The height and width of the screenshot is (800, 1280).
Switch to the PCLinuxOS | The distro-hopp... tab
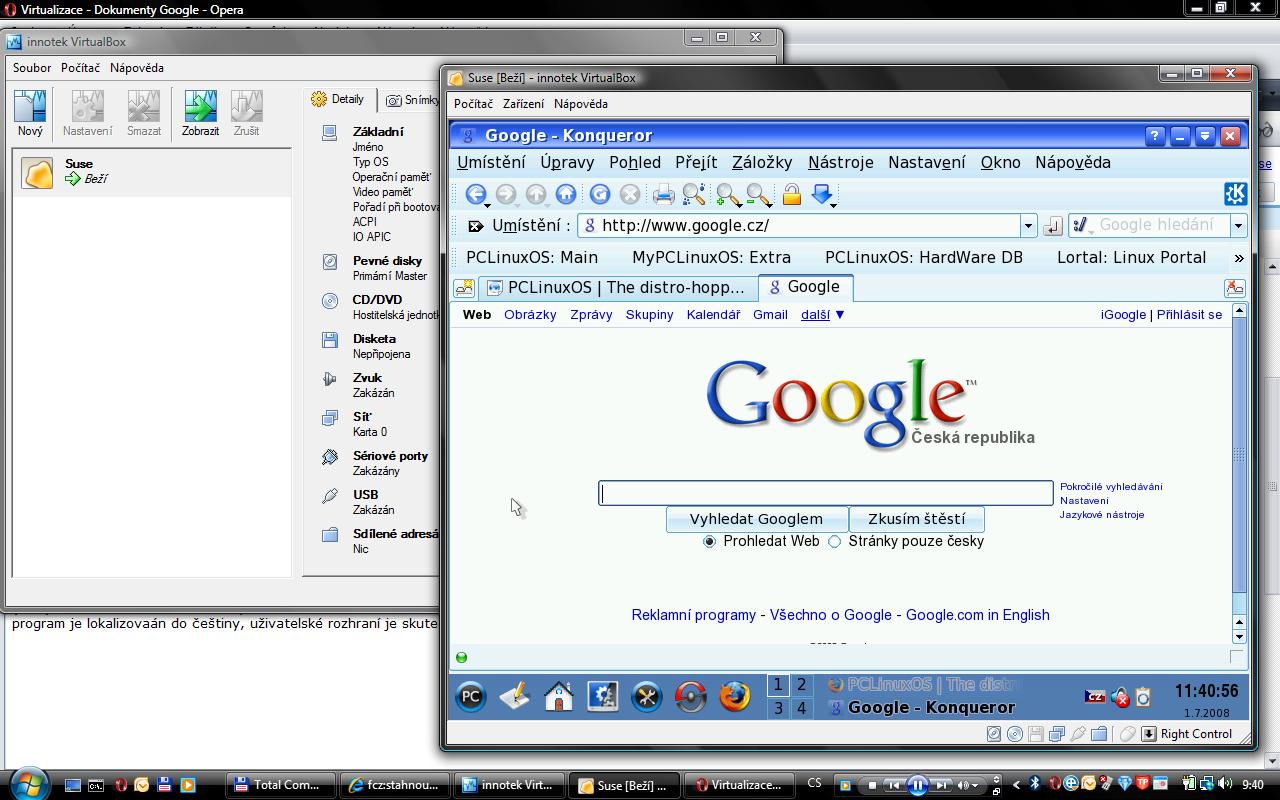[617, 288]
